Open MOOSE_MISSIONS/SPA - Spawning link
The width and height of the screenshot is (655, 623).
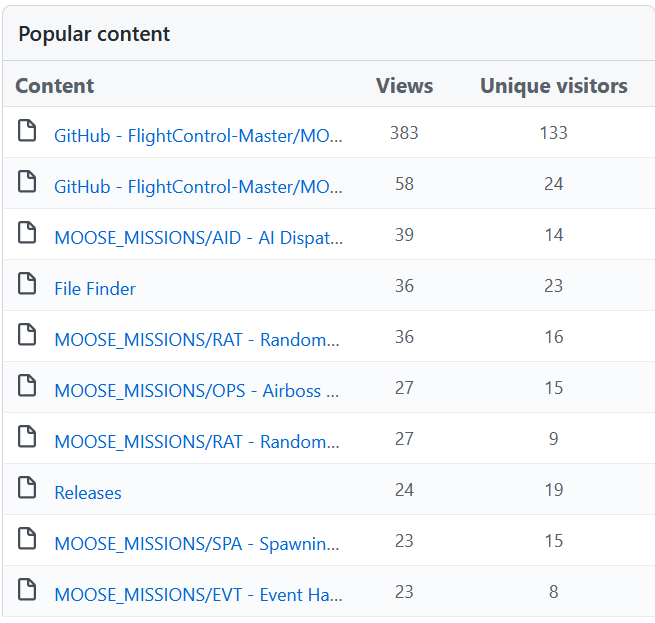coord(197,544)
